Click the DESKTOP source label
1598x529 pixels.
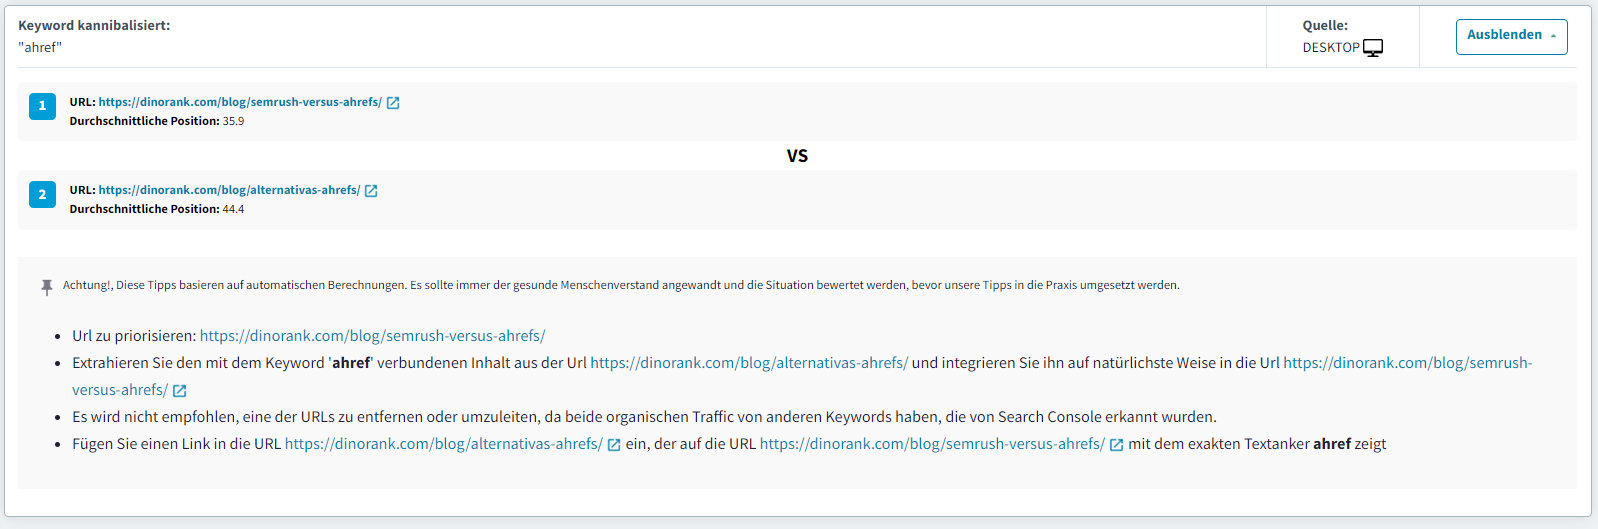click(x=1330, y=48)
